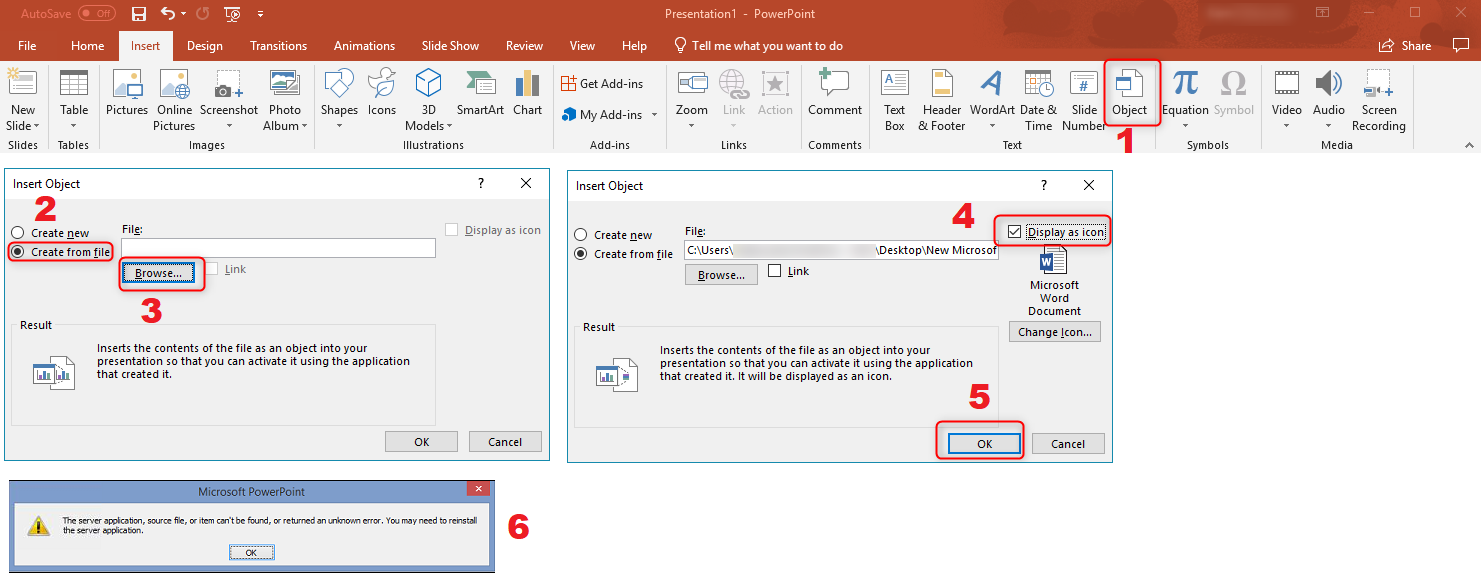
Task: Expand the Undo history dropdown arrow
Action: tap(183, 14)
